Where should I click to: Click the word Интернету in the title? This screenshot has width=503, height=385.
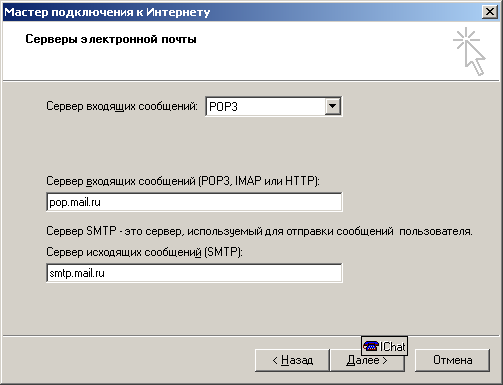tap(178, 12)
